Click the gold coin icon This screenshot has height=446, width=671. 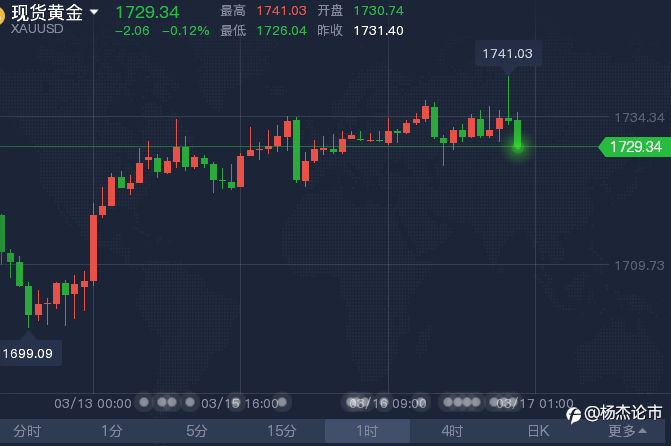click(x=3, y=13)
